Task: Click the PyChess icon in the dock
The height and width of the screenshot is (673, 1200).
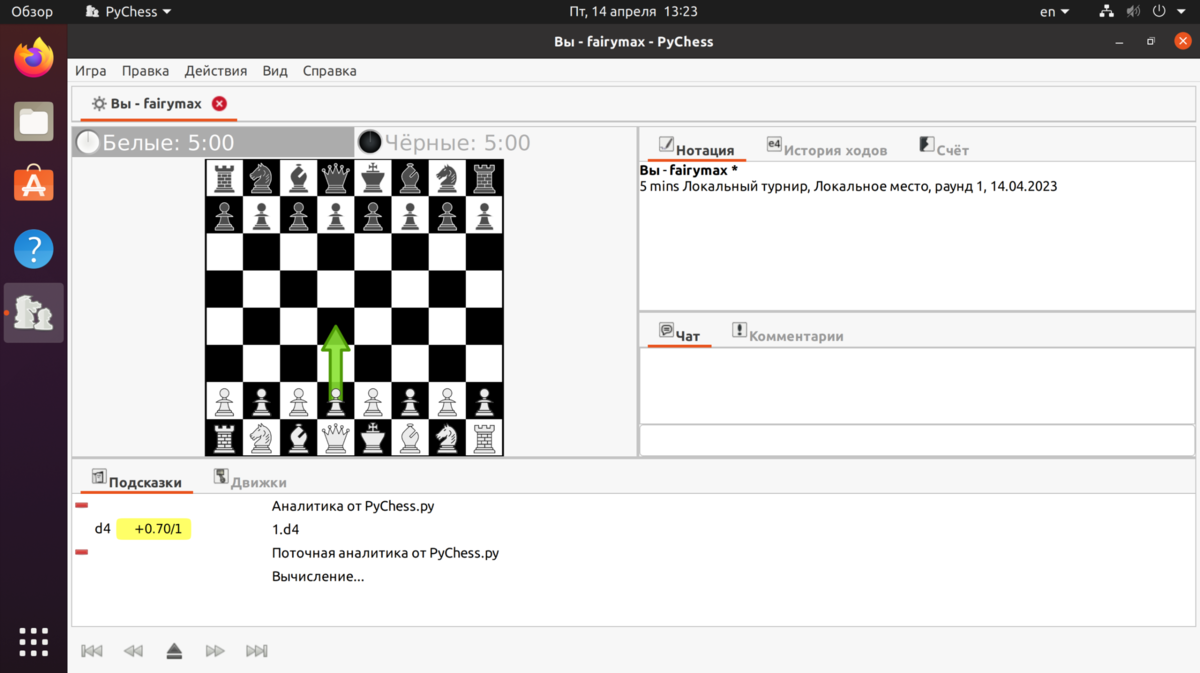Action: coord(34,313)
